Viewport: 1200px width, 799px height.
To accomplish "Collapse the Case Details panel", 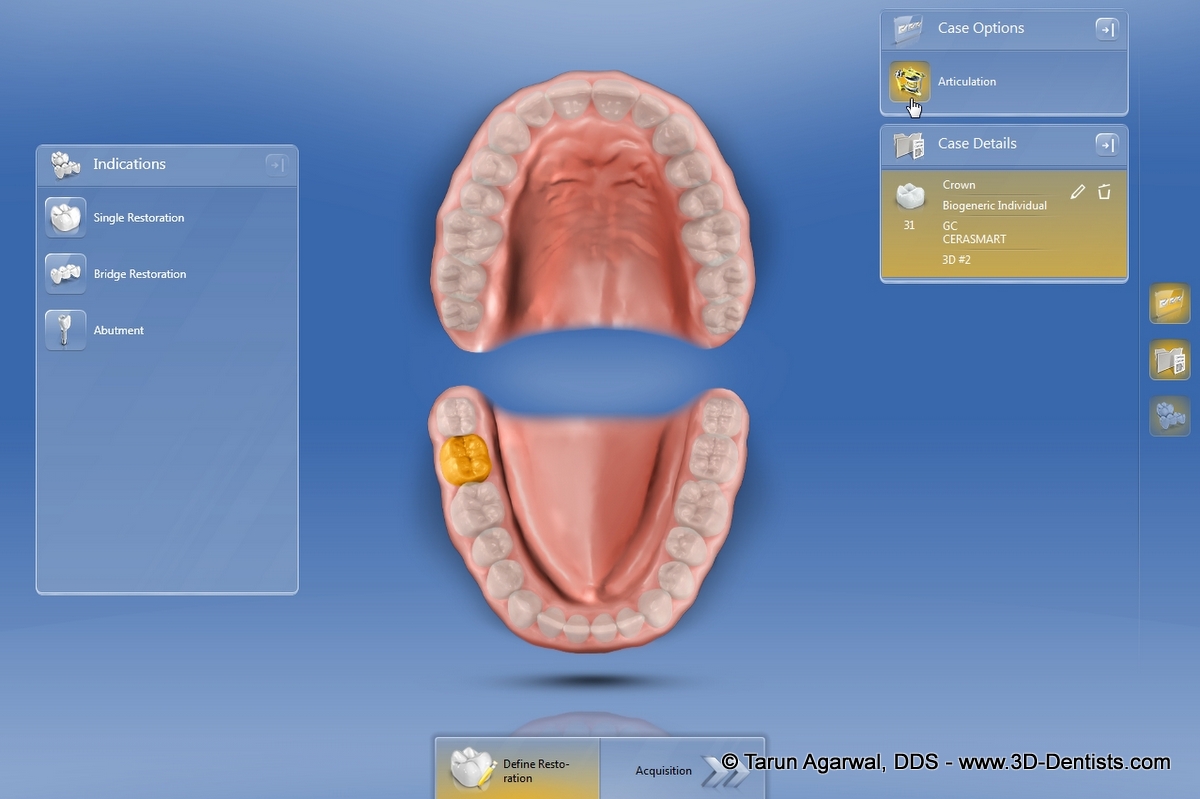I will (x=1106, y=145).
